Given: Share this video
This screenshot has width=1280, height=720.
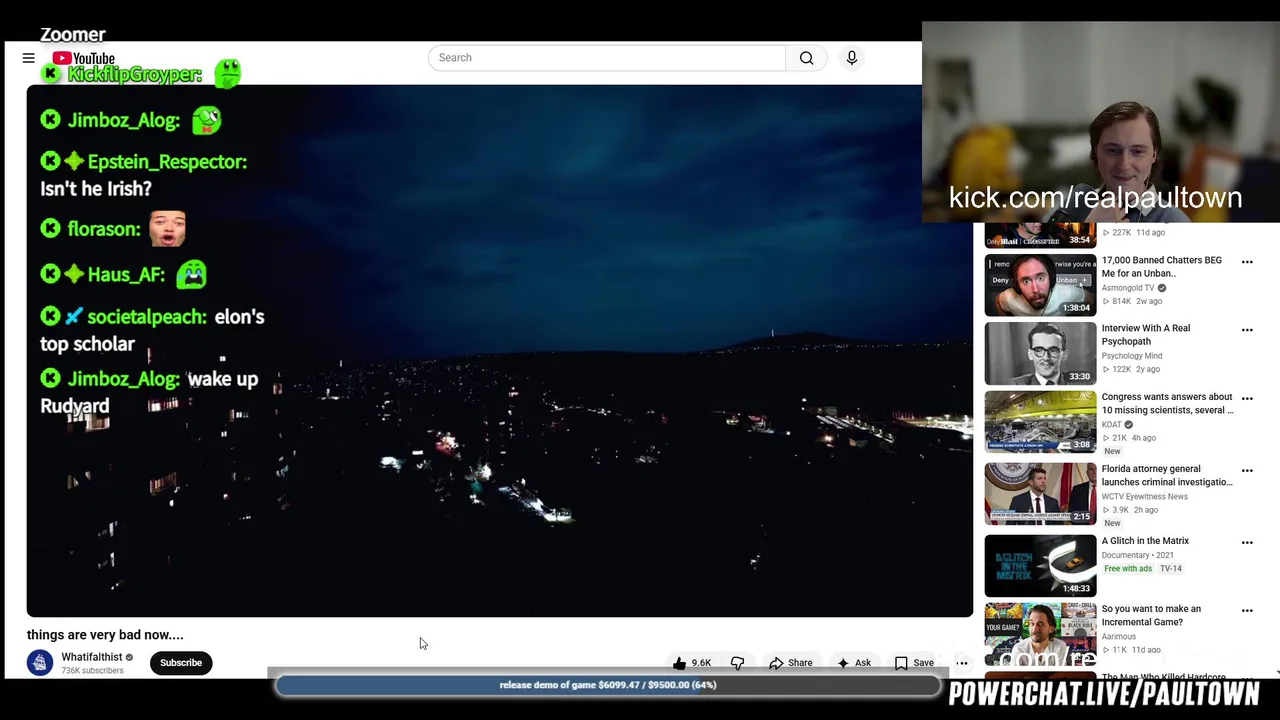Looking at the screenshot, I should pyautogui.click(x=790, y=663).
